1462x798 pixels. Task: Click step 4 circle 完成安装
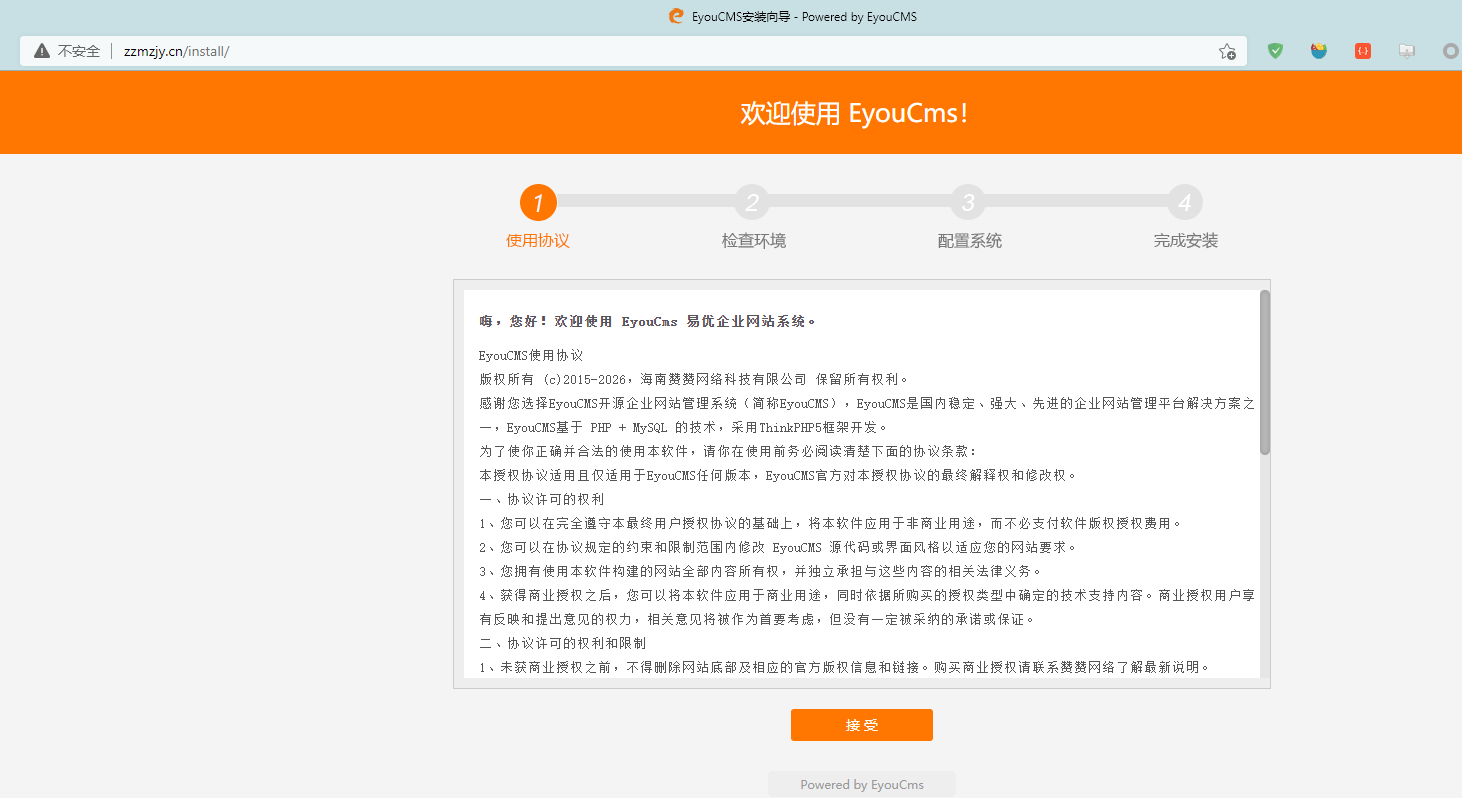(1184, 203)
